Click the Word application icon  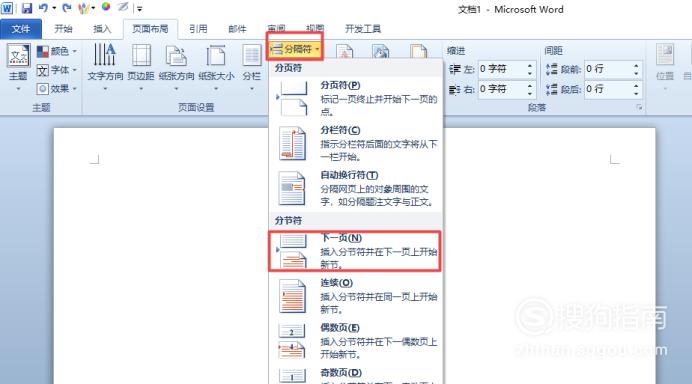click(7, 8)
